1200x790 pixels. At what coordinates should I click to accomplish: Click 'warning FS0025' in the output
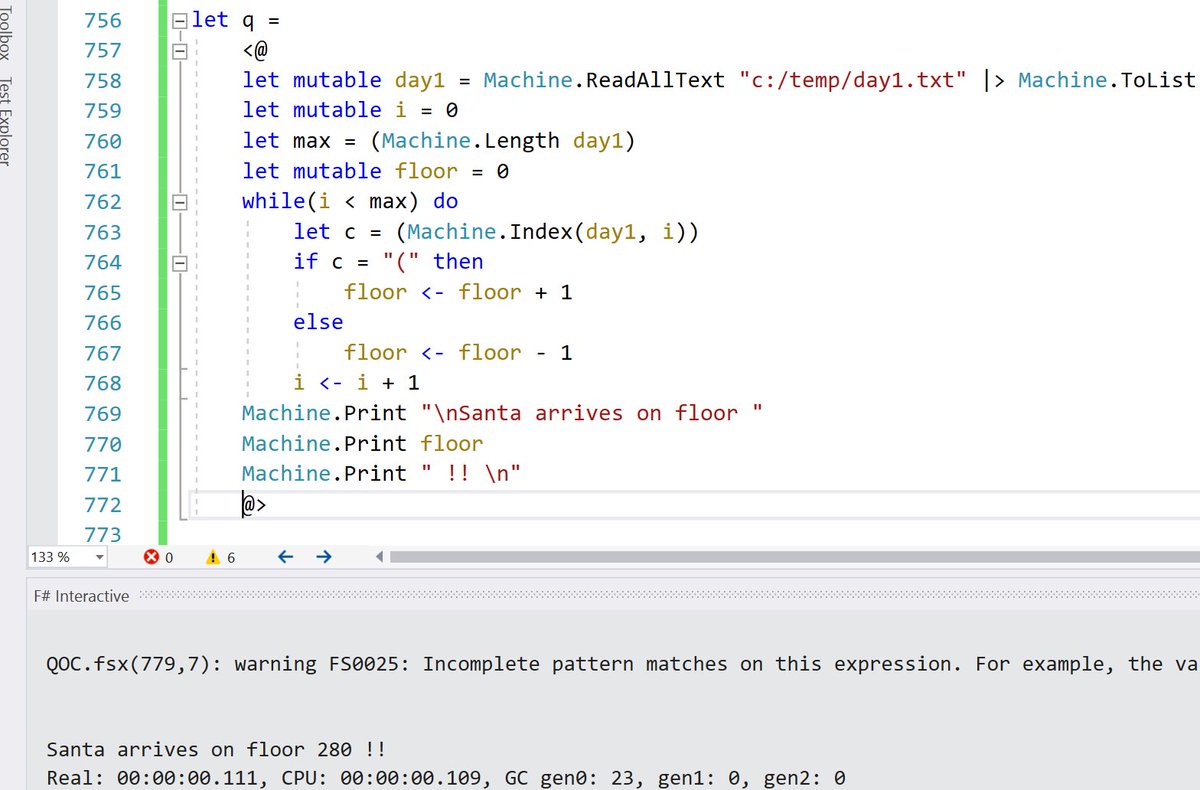[x=323, y=664]
